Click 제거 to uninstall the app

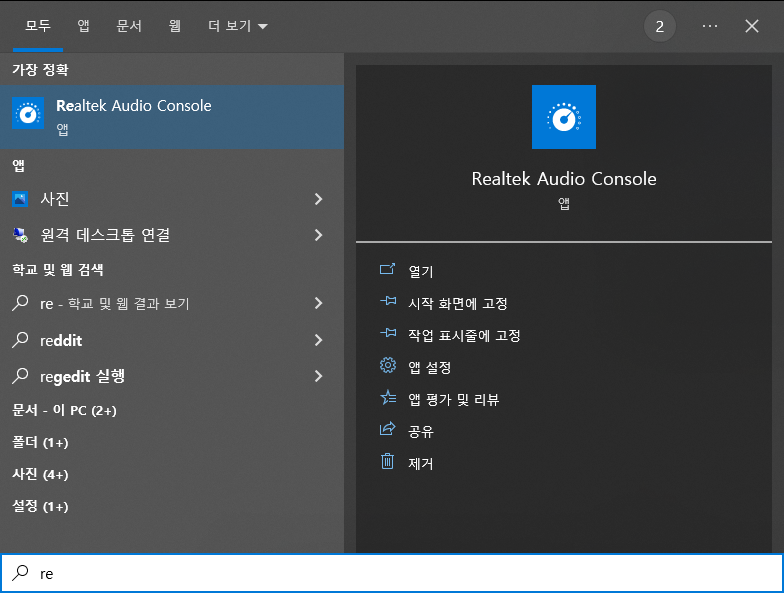[420, 464]
